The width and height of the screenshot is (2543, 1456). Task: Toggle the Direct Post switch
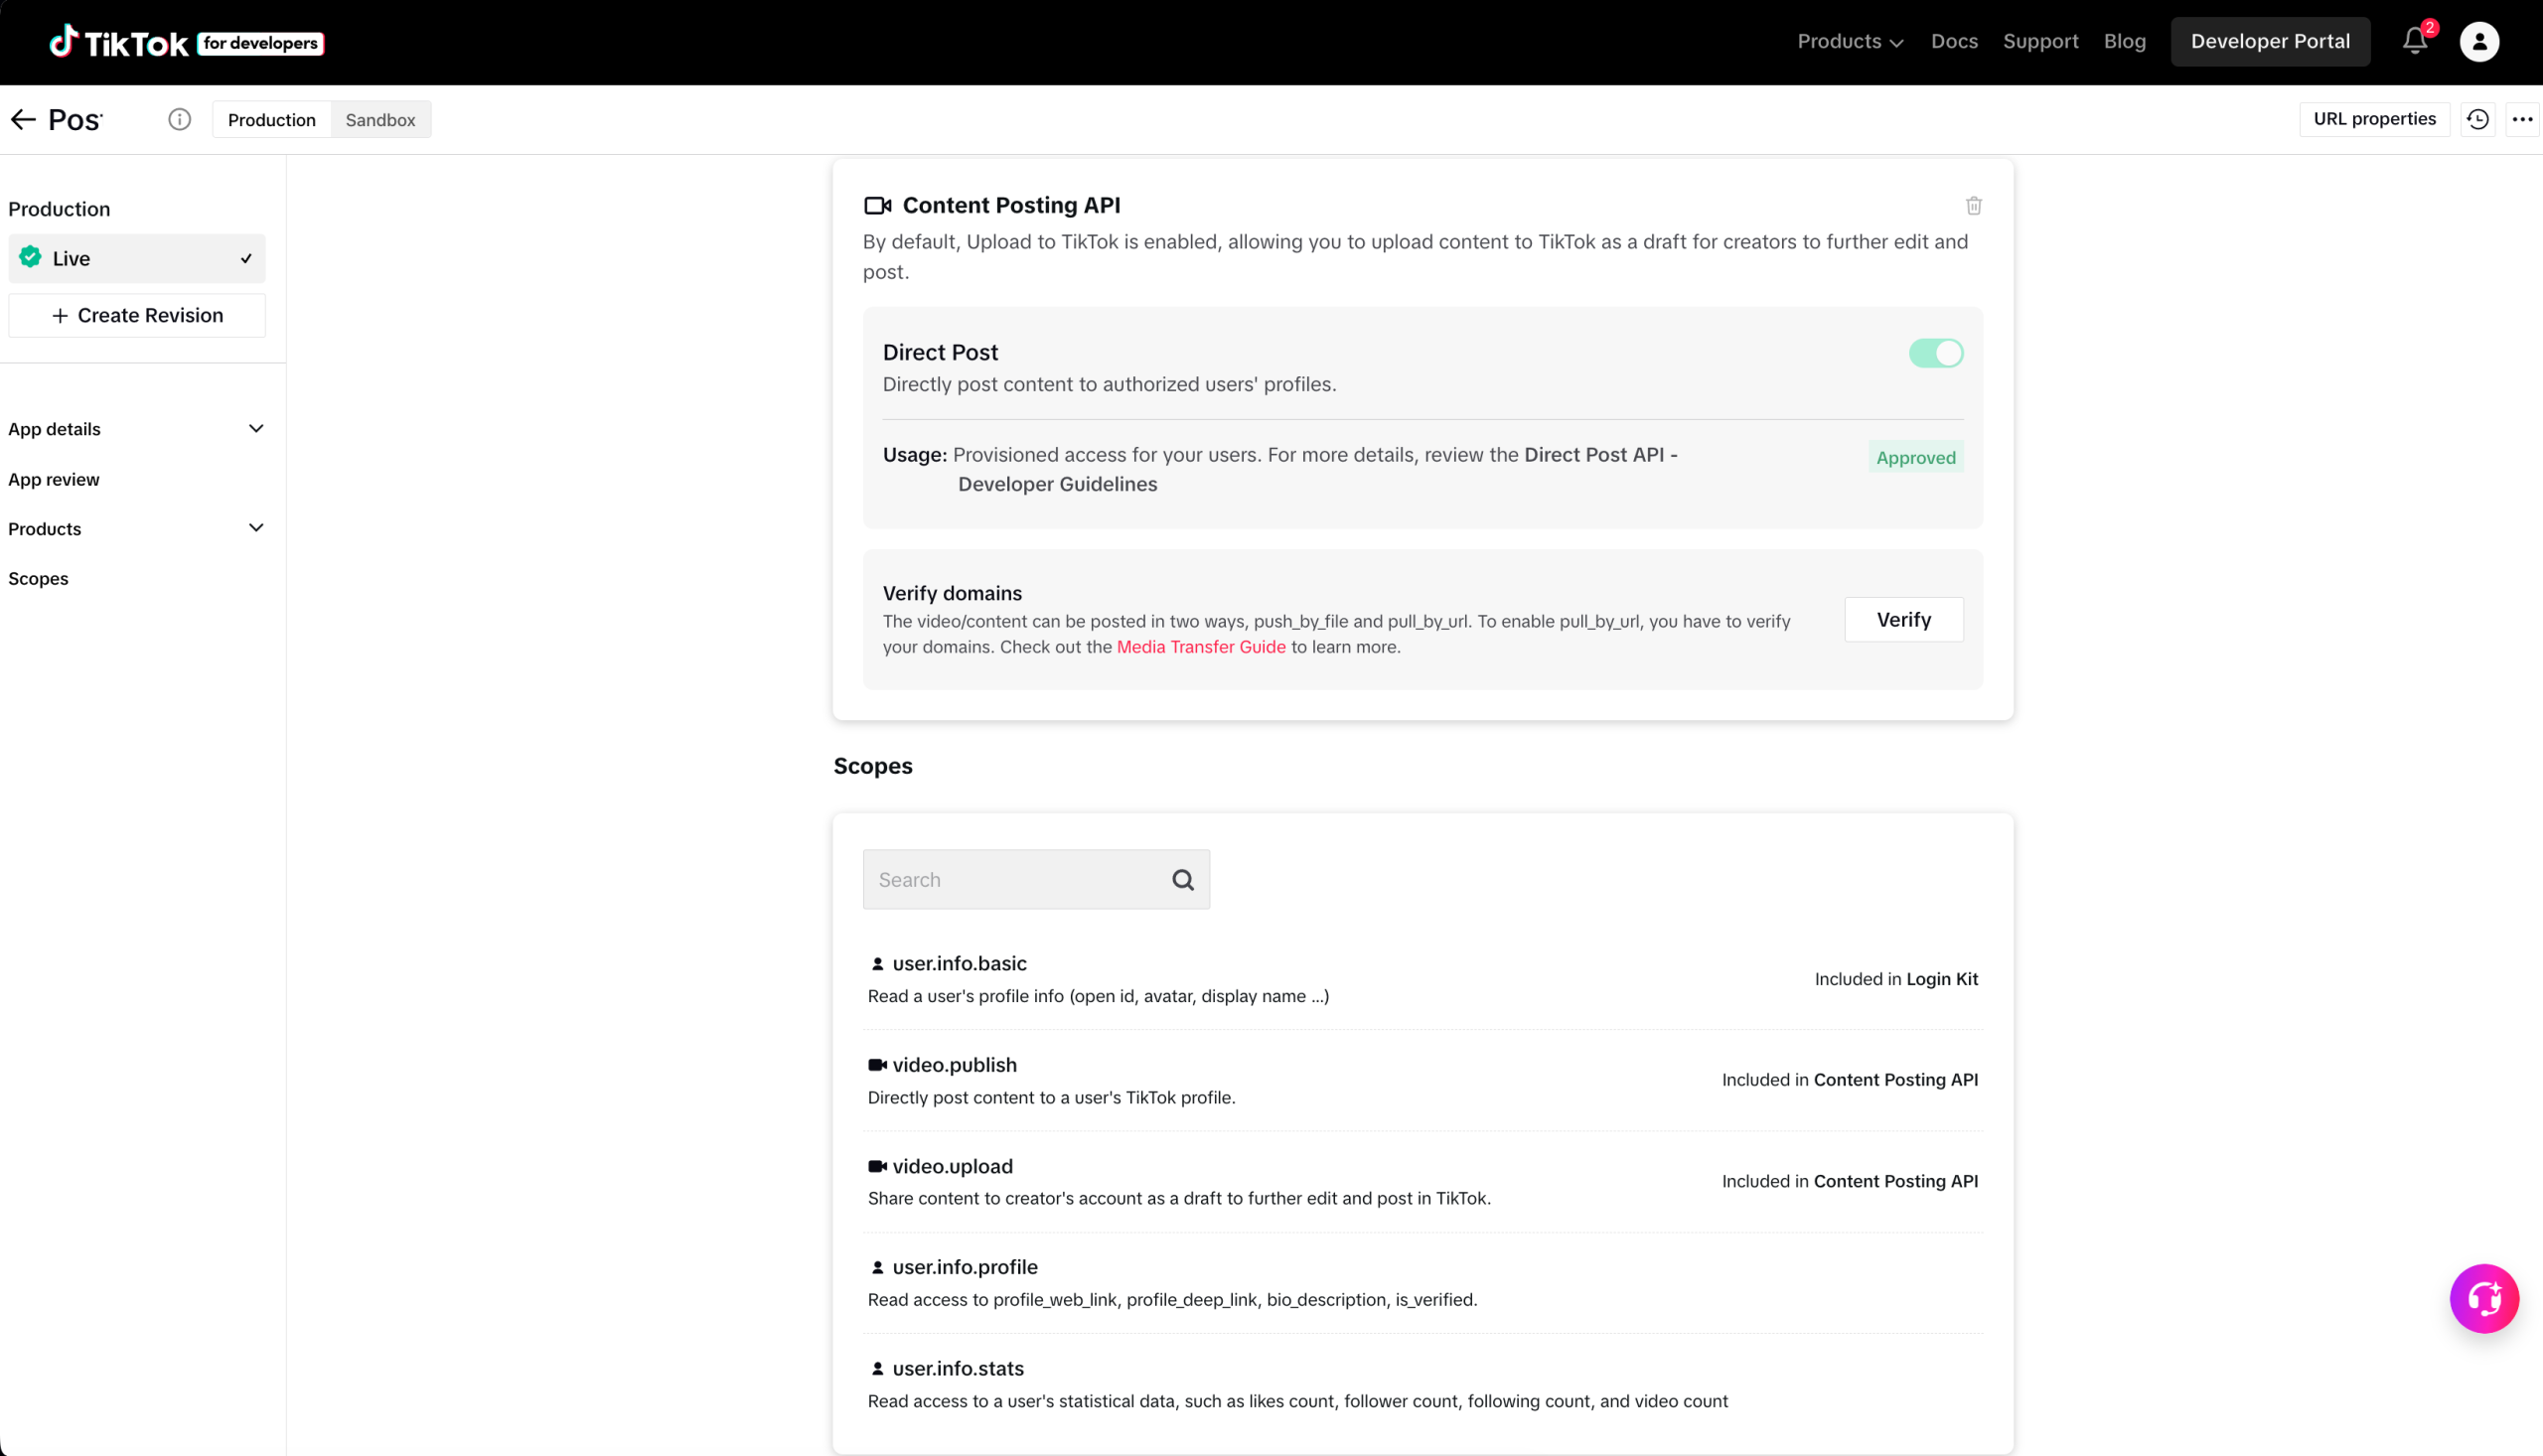[1936, 353]
